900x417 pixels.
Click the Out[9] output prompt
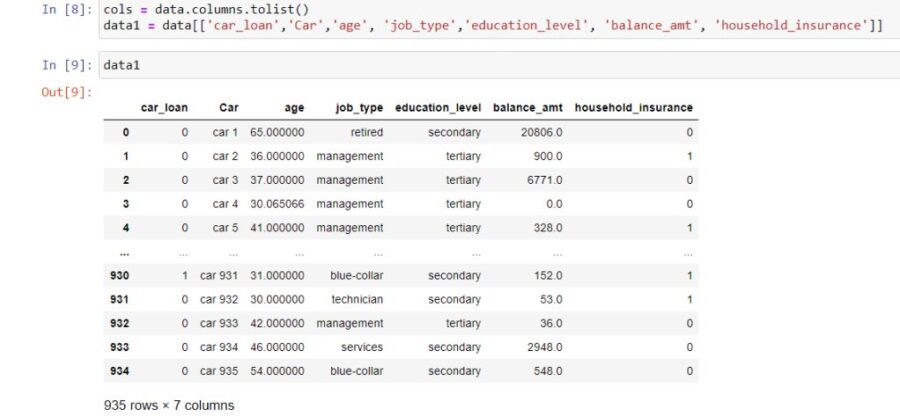pos(67,92)
